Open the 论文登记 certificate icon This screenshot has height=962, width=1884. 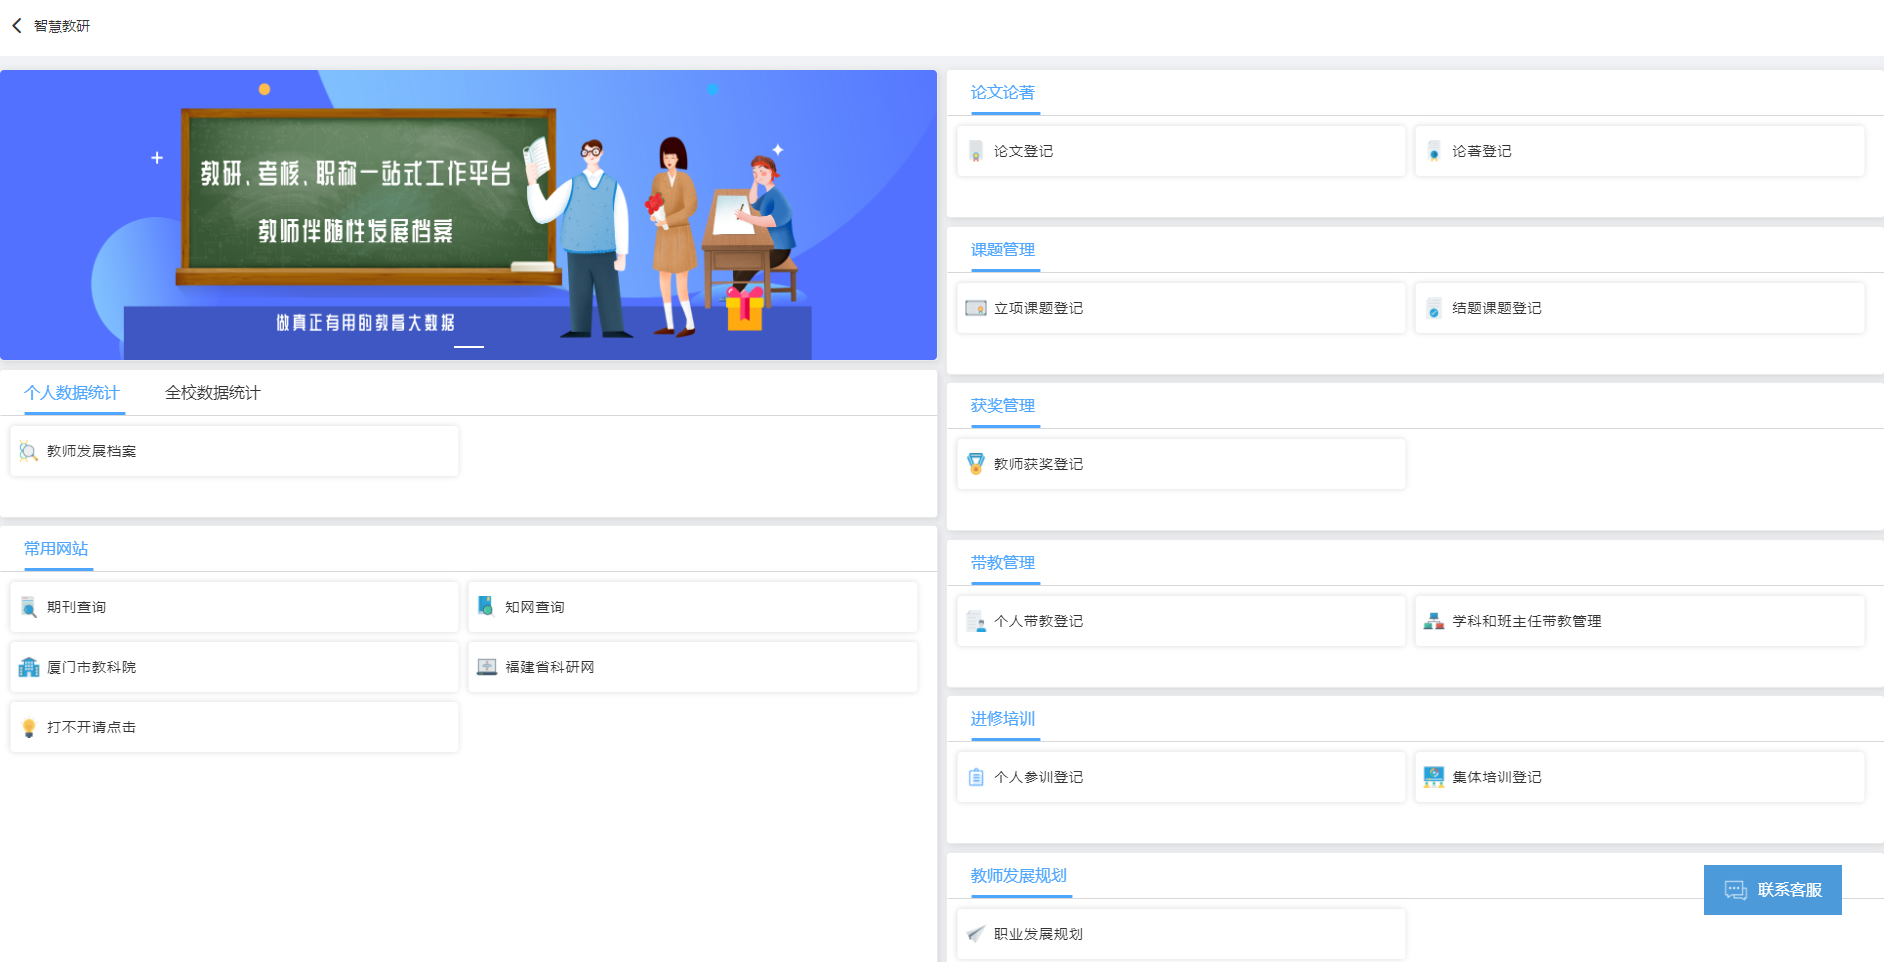point(976,152)
